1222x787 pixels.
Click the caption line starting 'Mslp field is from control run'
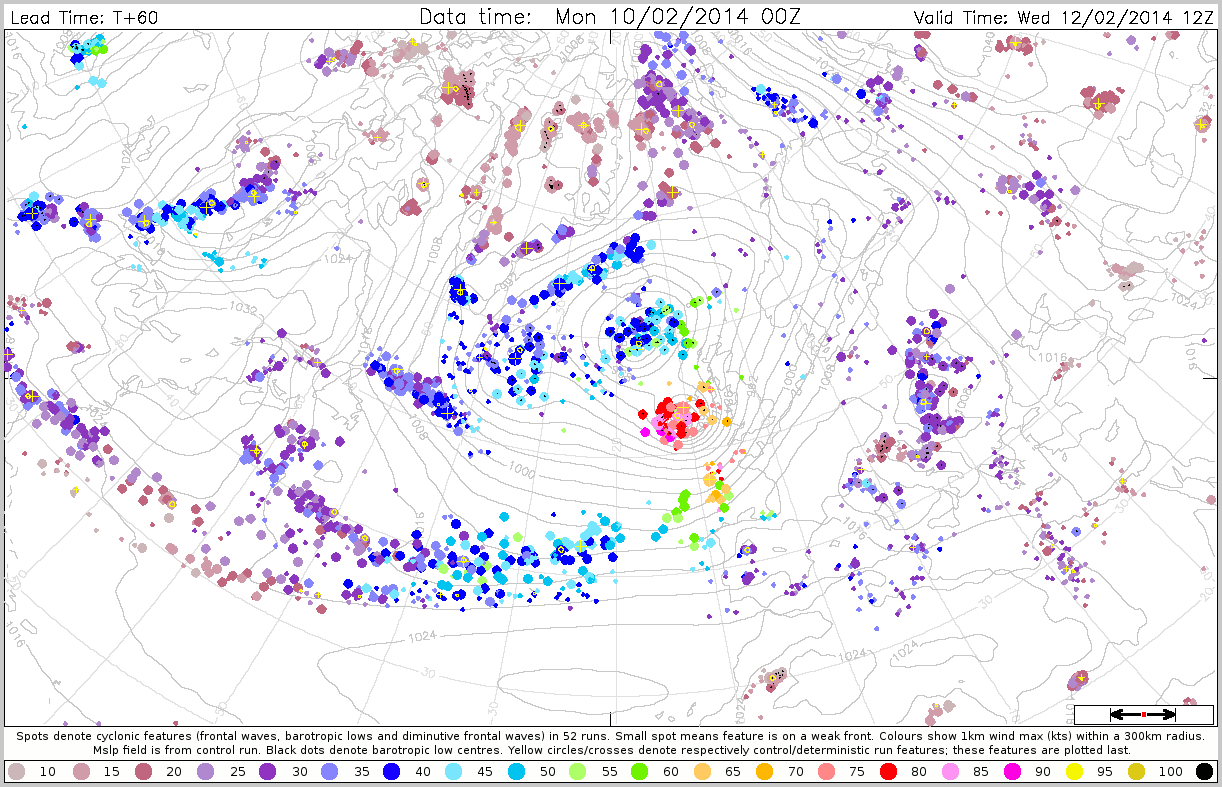point(611,749)
